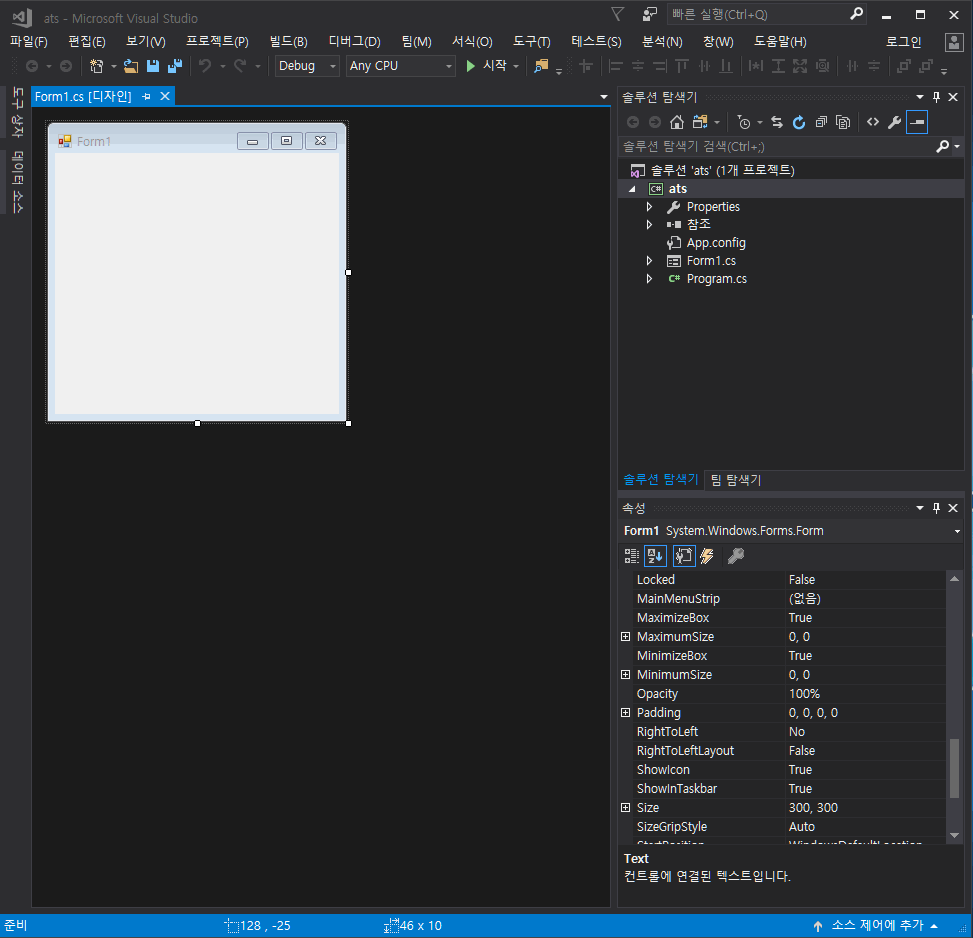Viewport: 973px width, 938px height.
Task: Open Properties via the wrench icon
Action: point(894,122)
